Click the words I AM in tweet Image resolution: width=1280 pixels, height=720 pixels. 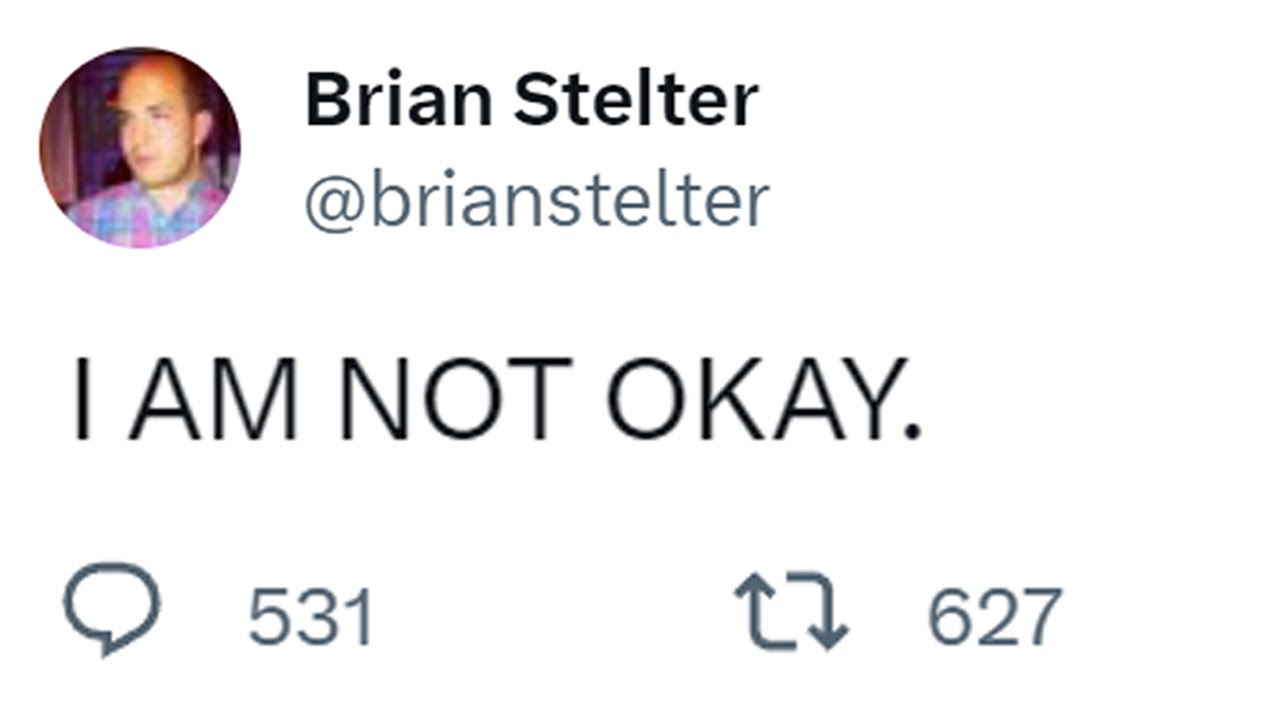coord(186,399)
